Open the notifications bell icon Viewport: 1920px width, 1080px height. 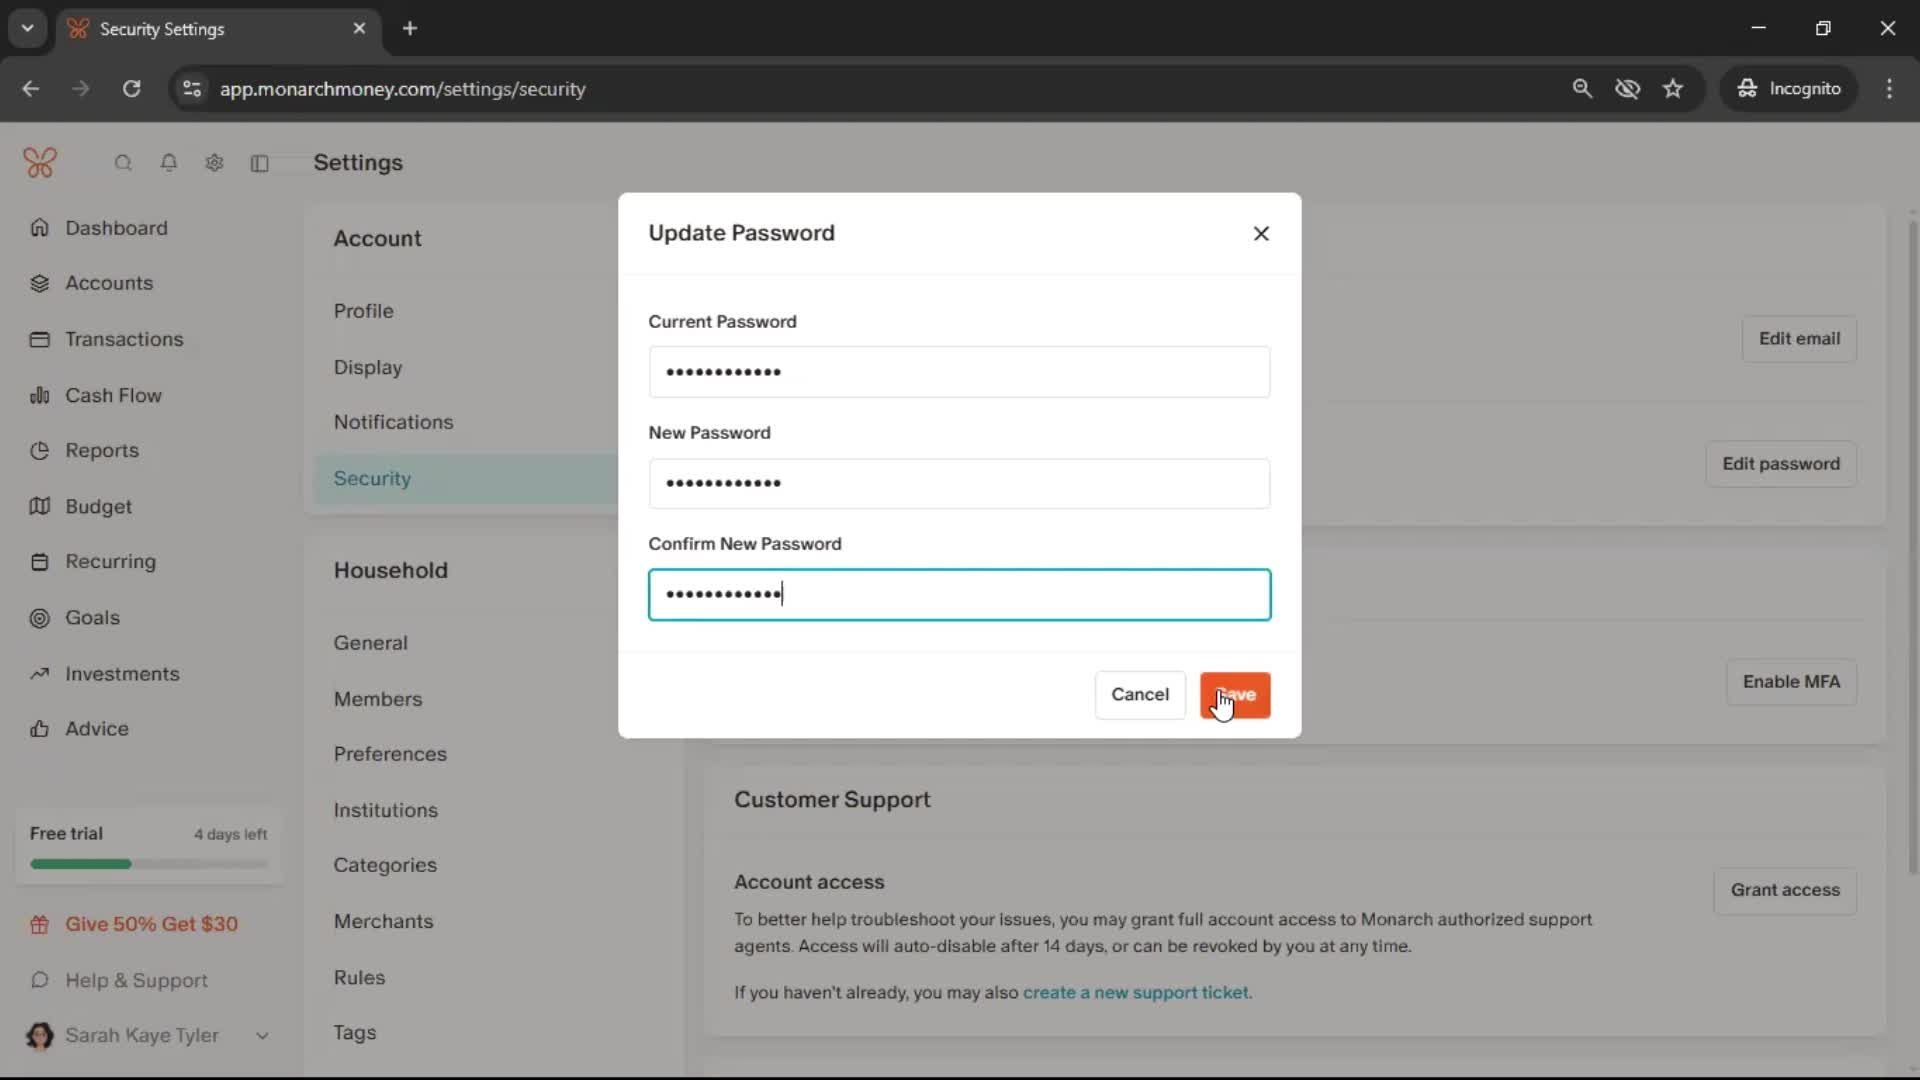(169, 163)
